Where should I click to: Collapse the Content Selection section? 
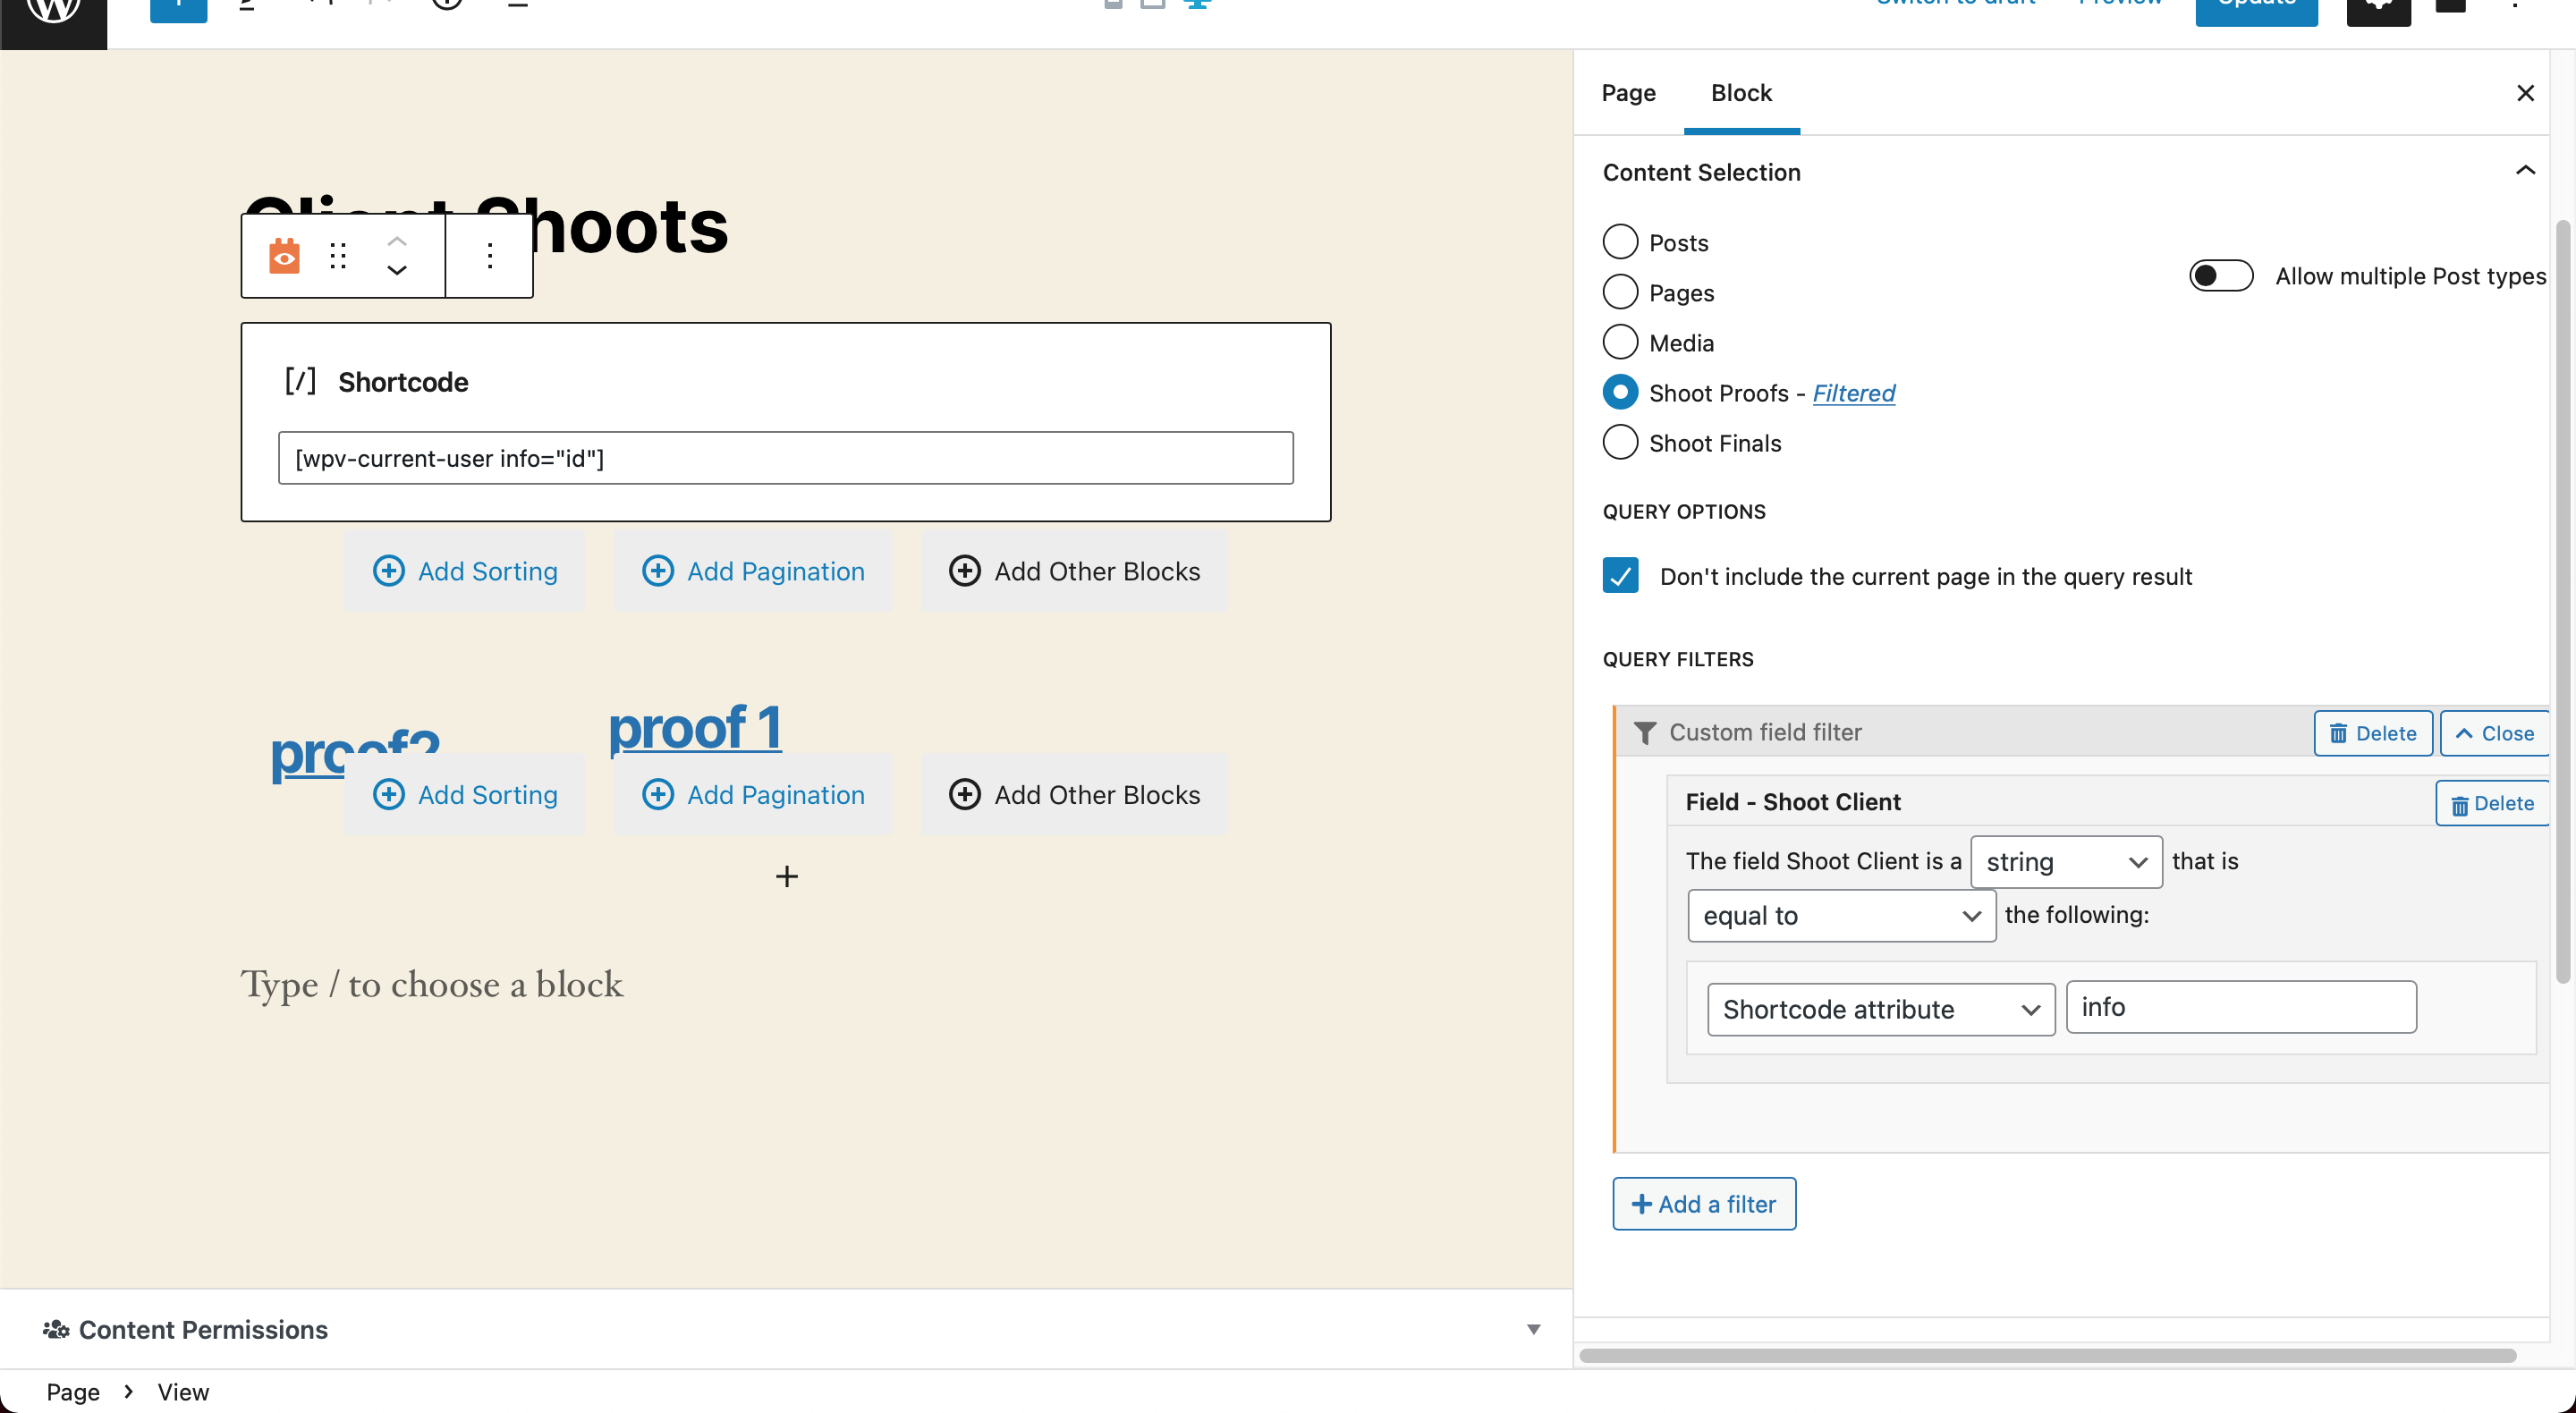pos(2524,171)
